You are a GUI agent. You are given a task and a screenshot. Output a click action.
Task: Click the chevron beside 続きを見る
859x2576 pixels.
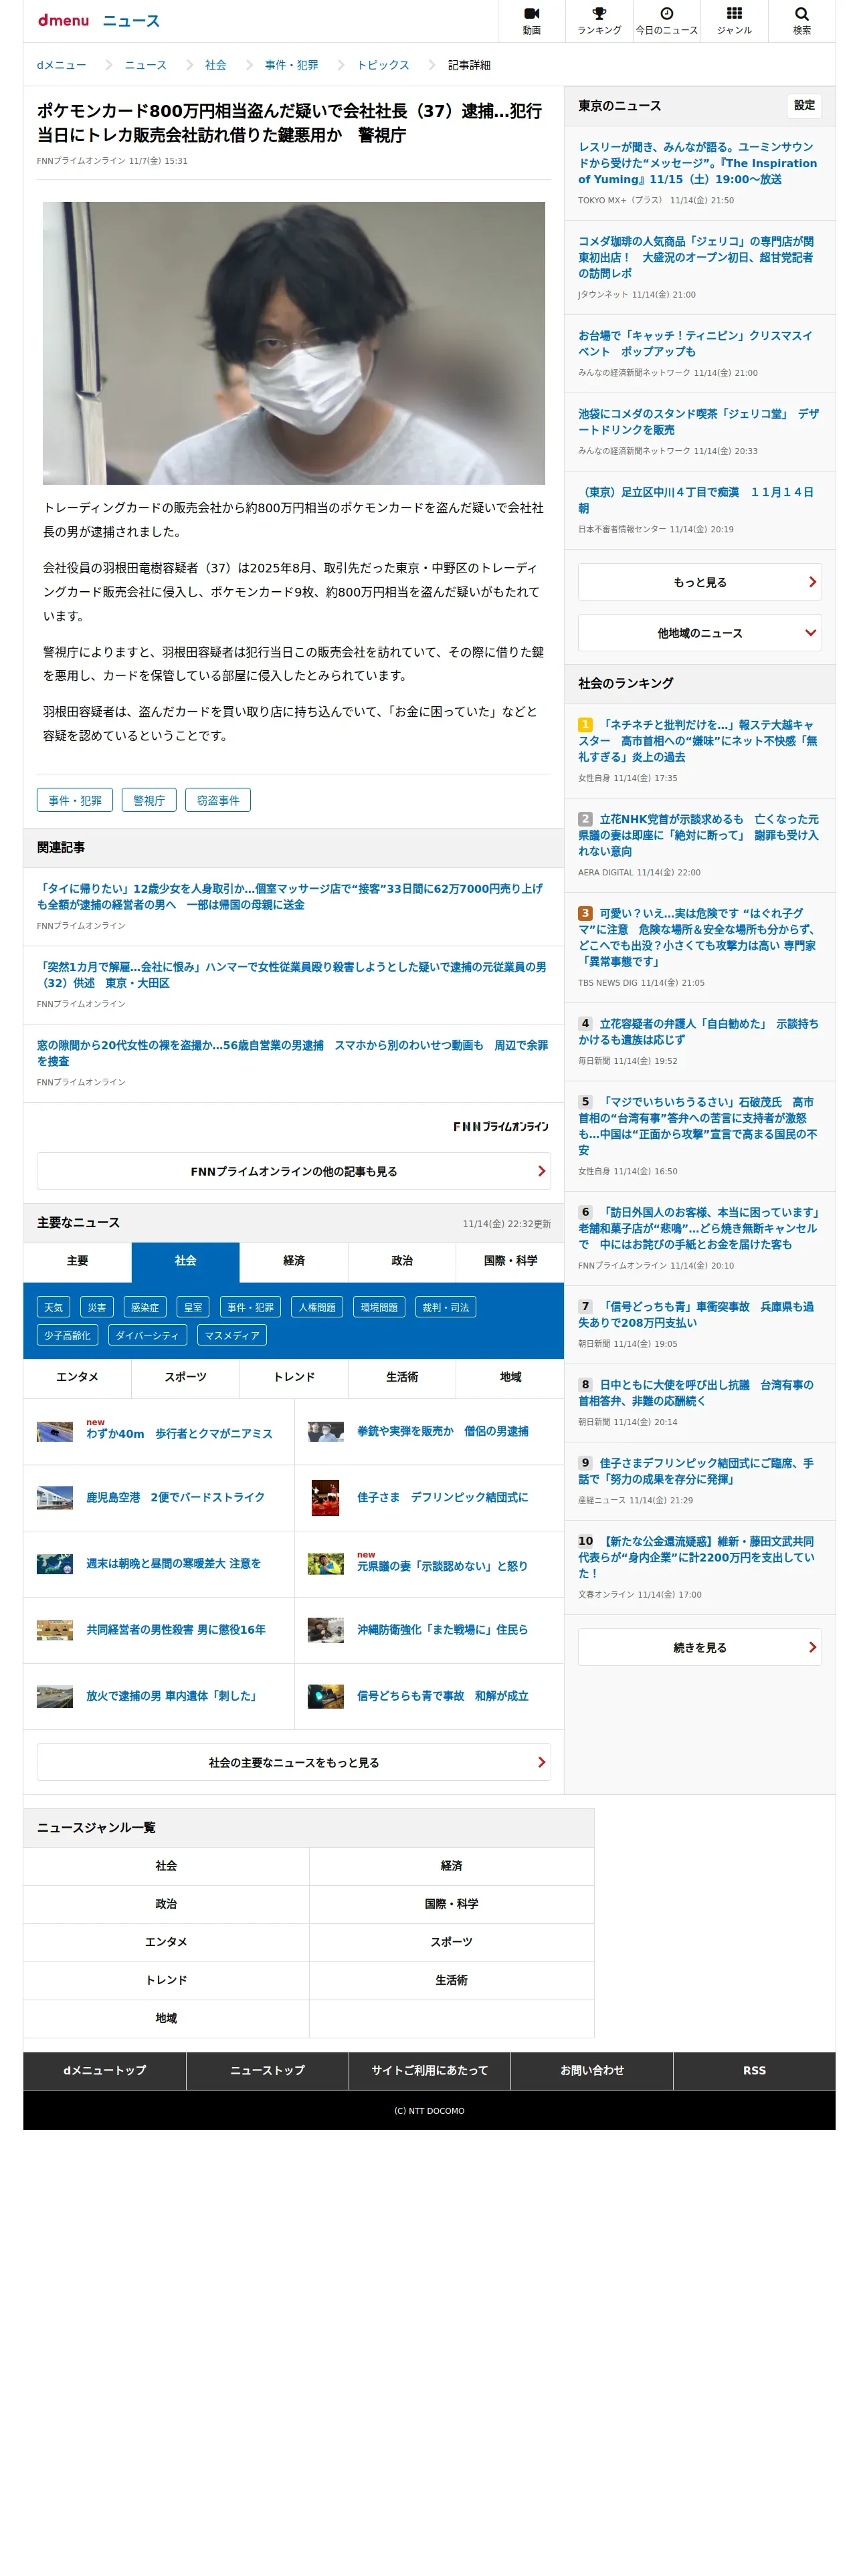click(x=812, y=1647)
